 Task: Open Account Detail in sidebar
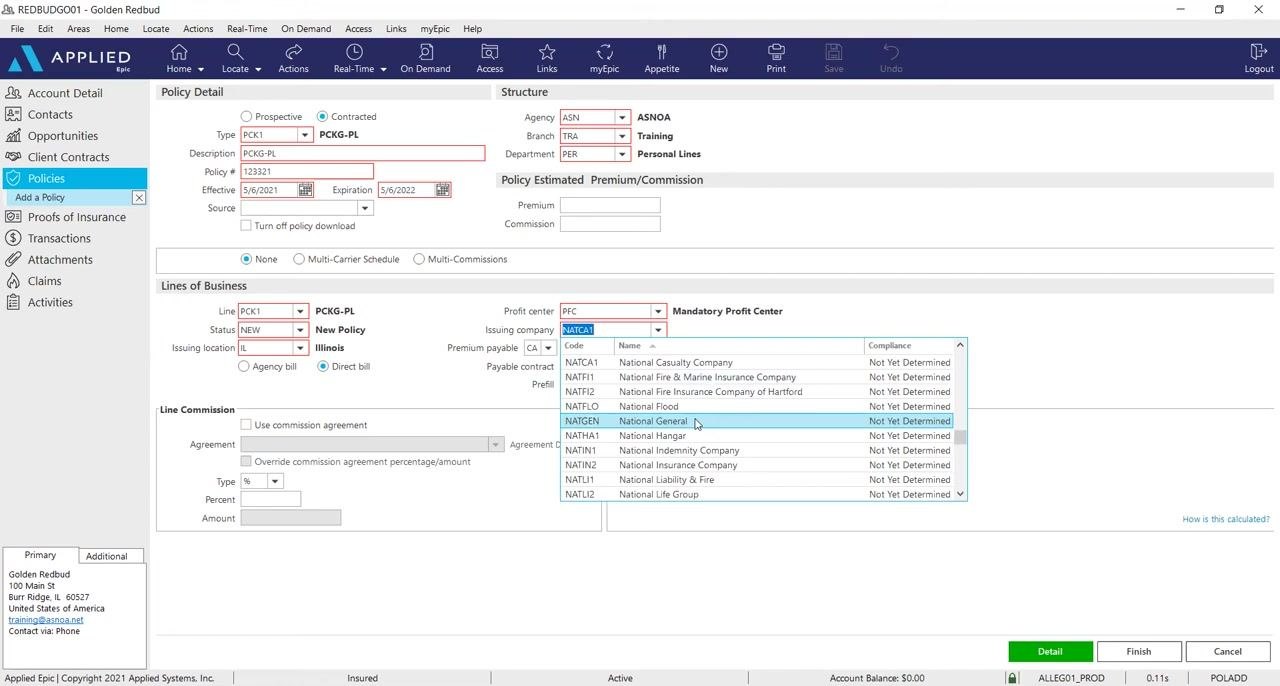tap(65, 93)
